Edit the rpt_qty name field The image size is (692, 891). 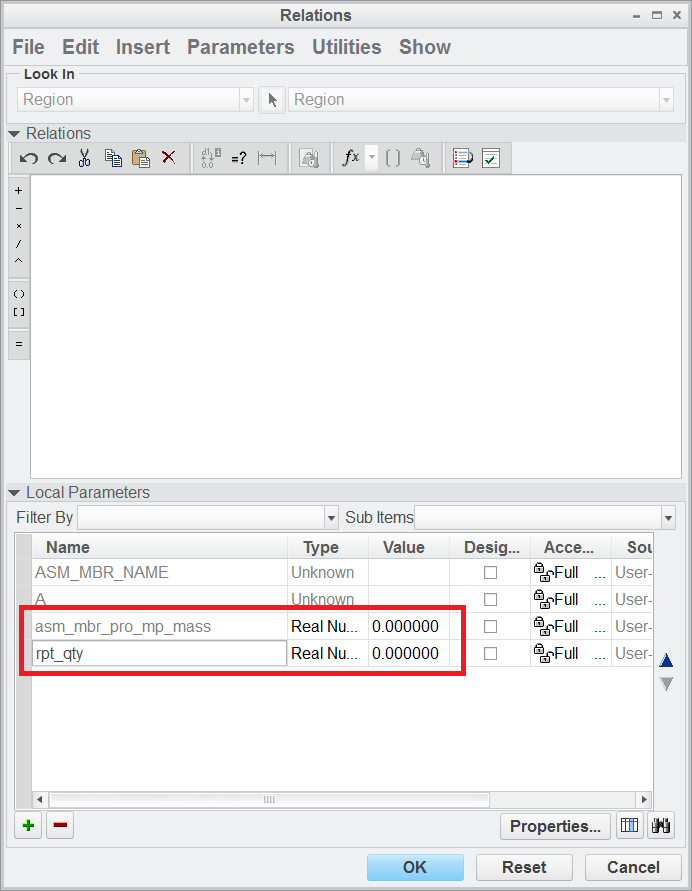[x=160, y=653]
